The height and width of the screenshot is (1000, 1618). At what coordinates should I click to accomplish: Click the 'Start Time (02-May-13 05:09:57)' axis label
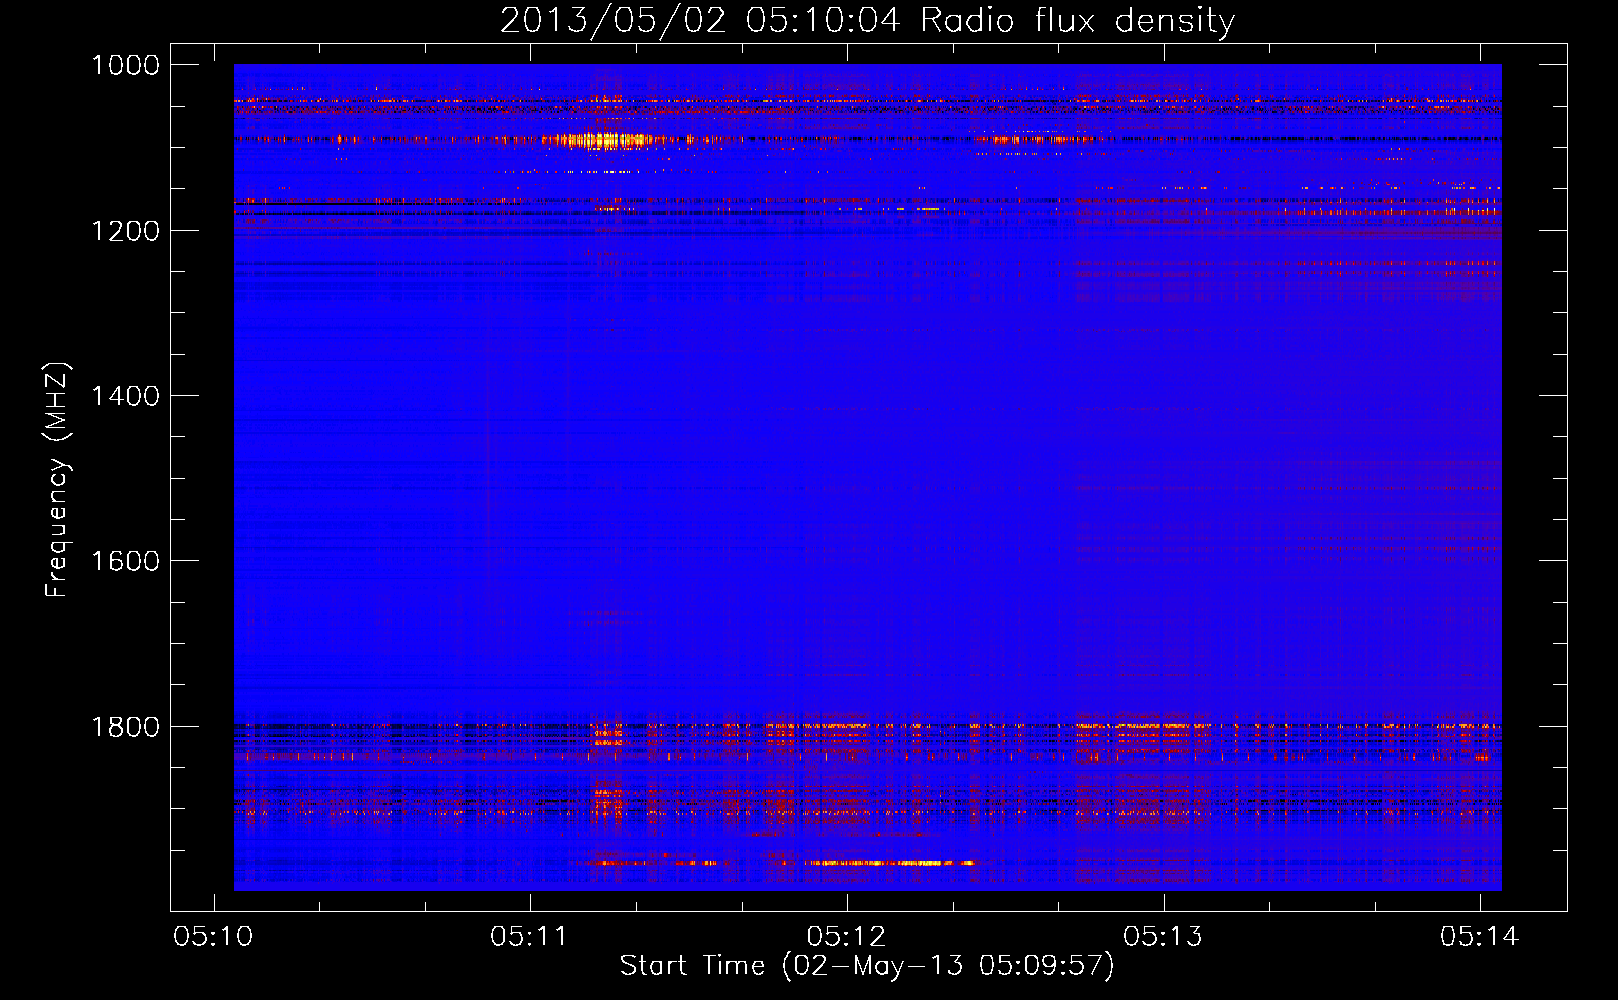866,966
